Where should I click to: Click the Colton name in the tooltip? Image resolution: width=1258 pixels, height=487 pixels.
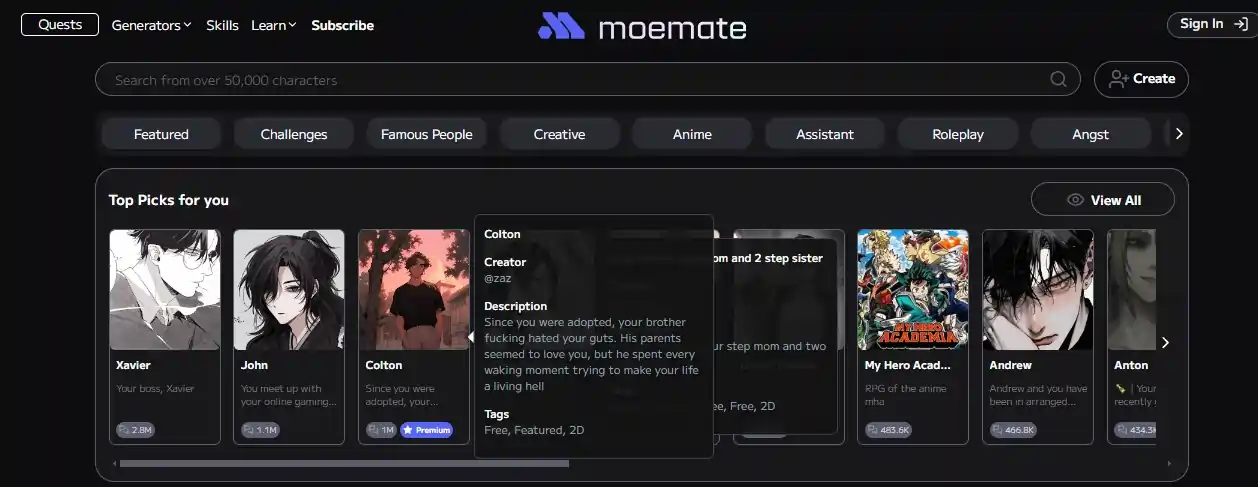(x=502, y=234)
